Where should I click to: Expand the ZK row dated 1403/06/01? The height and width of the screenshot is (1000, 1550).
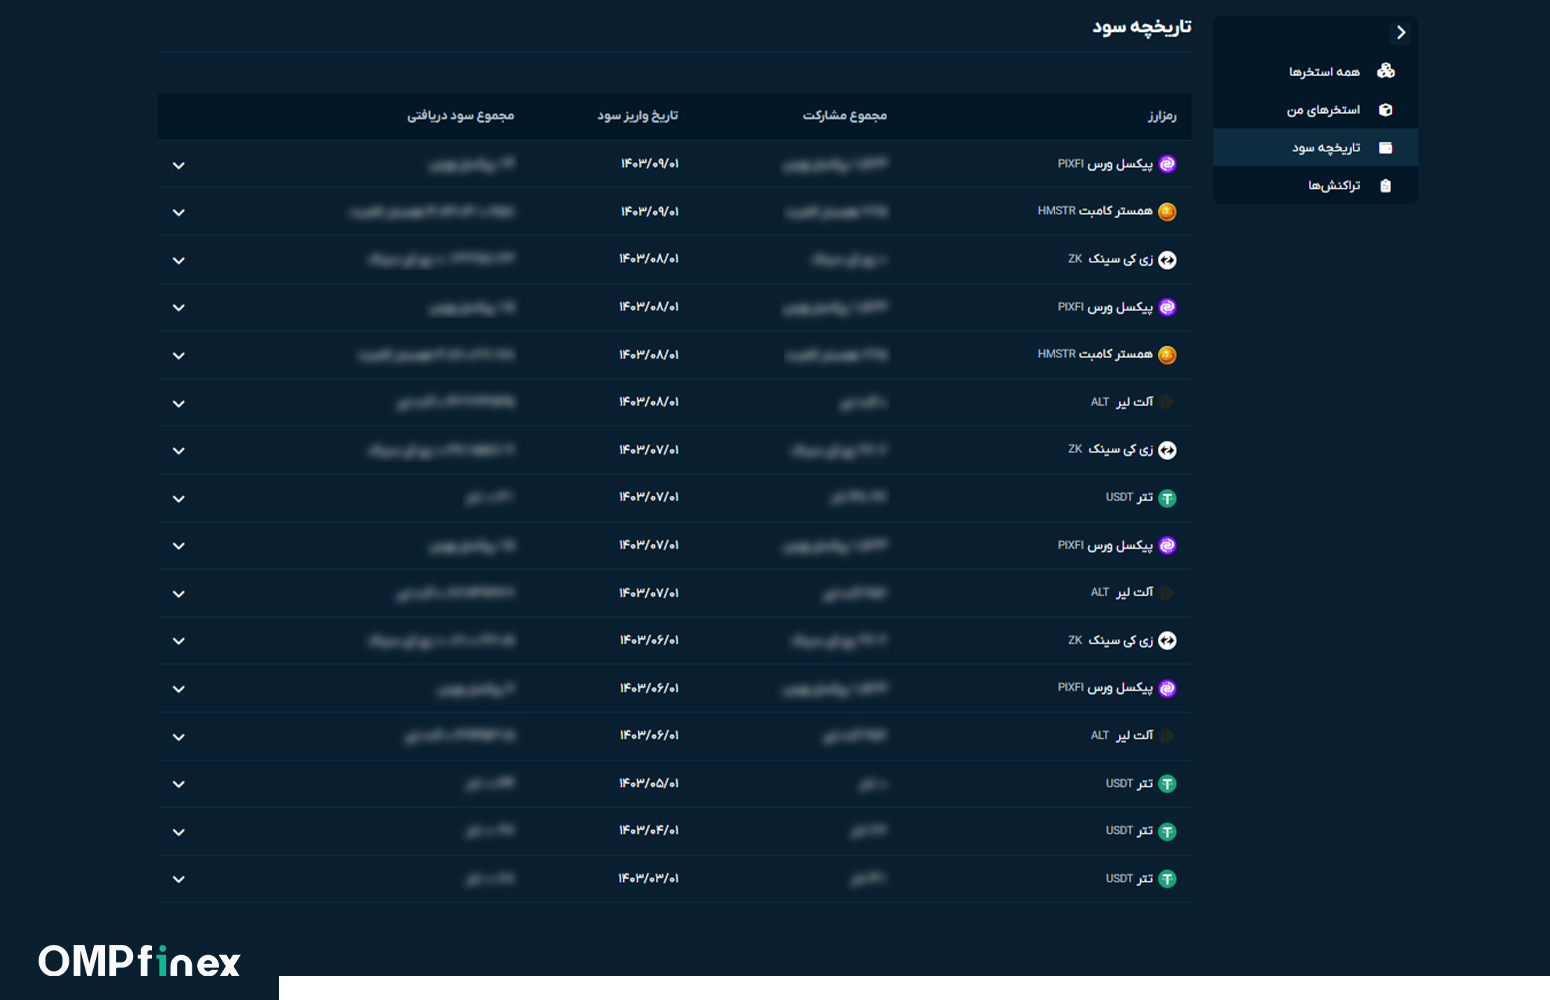179,641
